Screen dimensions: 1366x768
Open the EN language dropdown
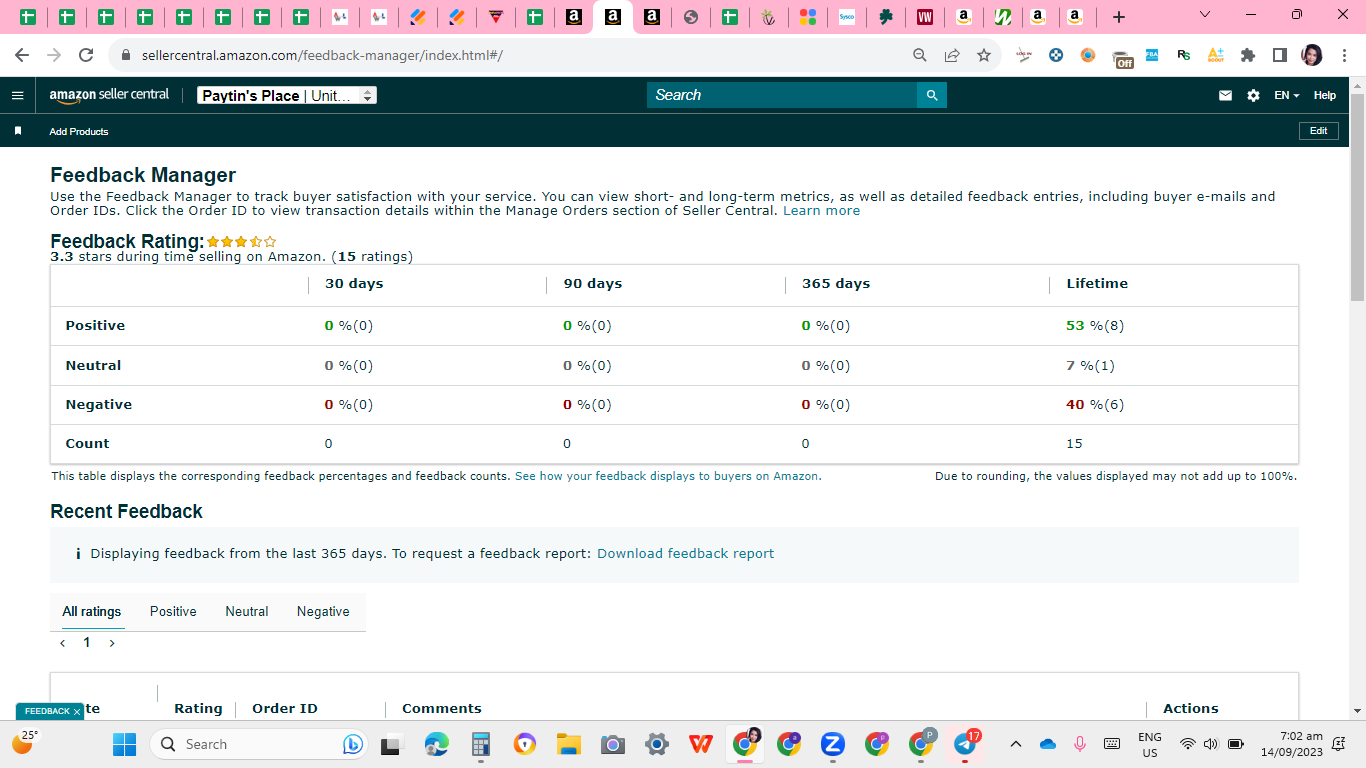(x=1286, y=95)
